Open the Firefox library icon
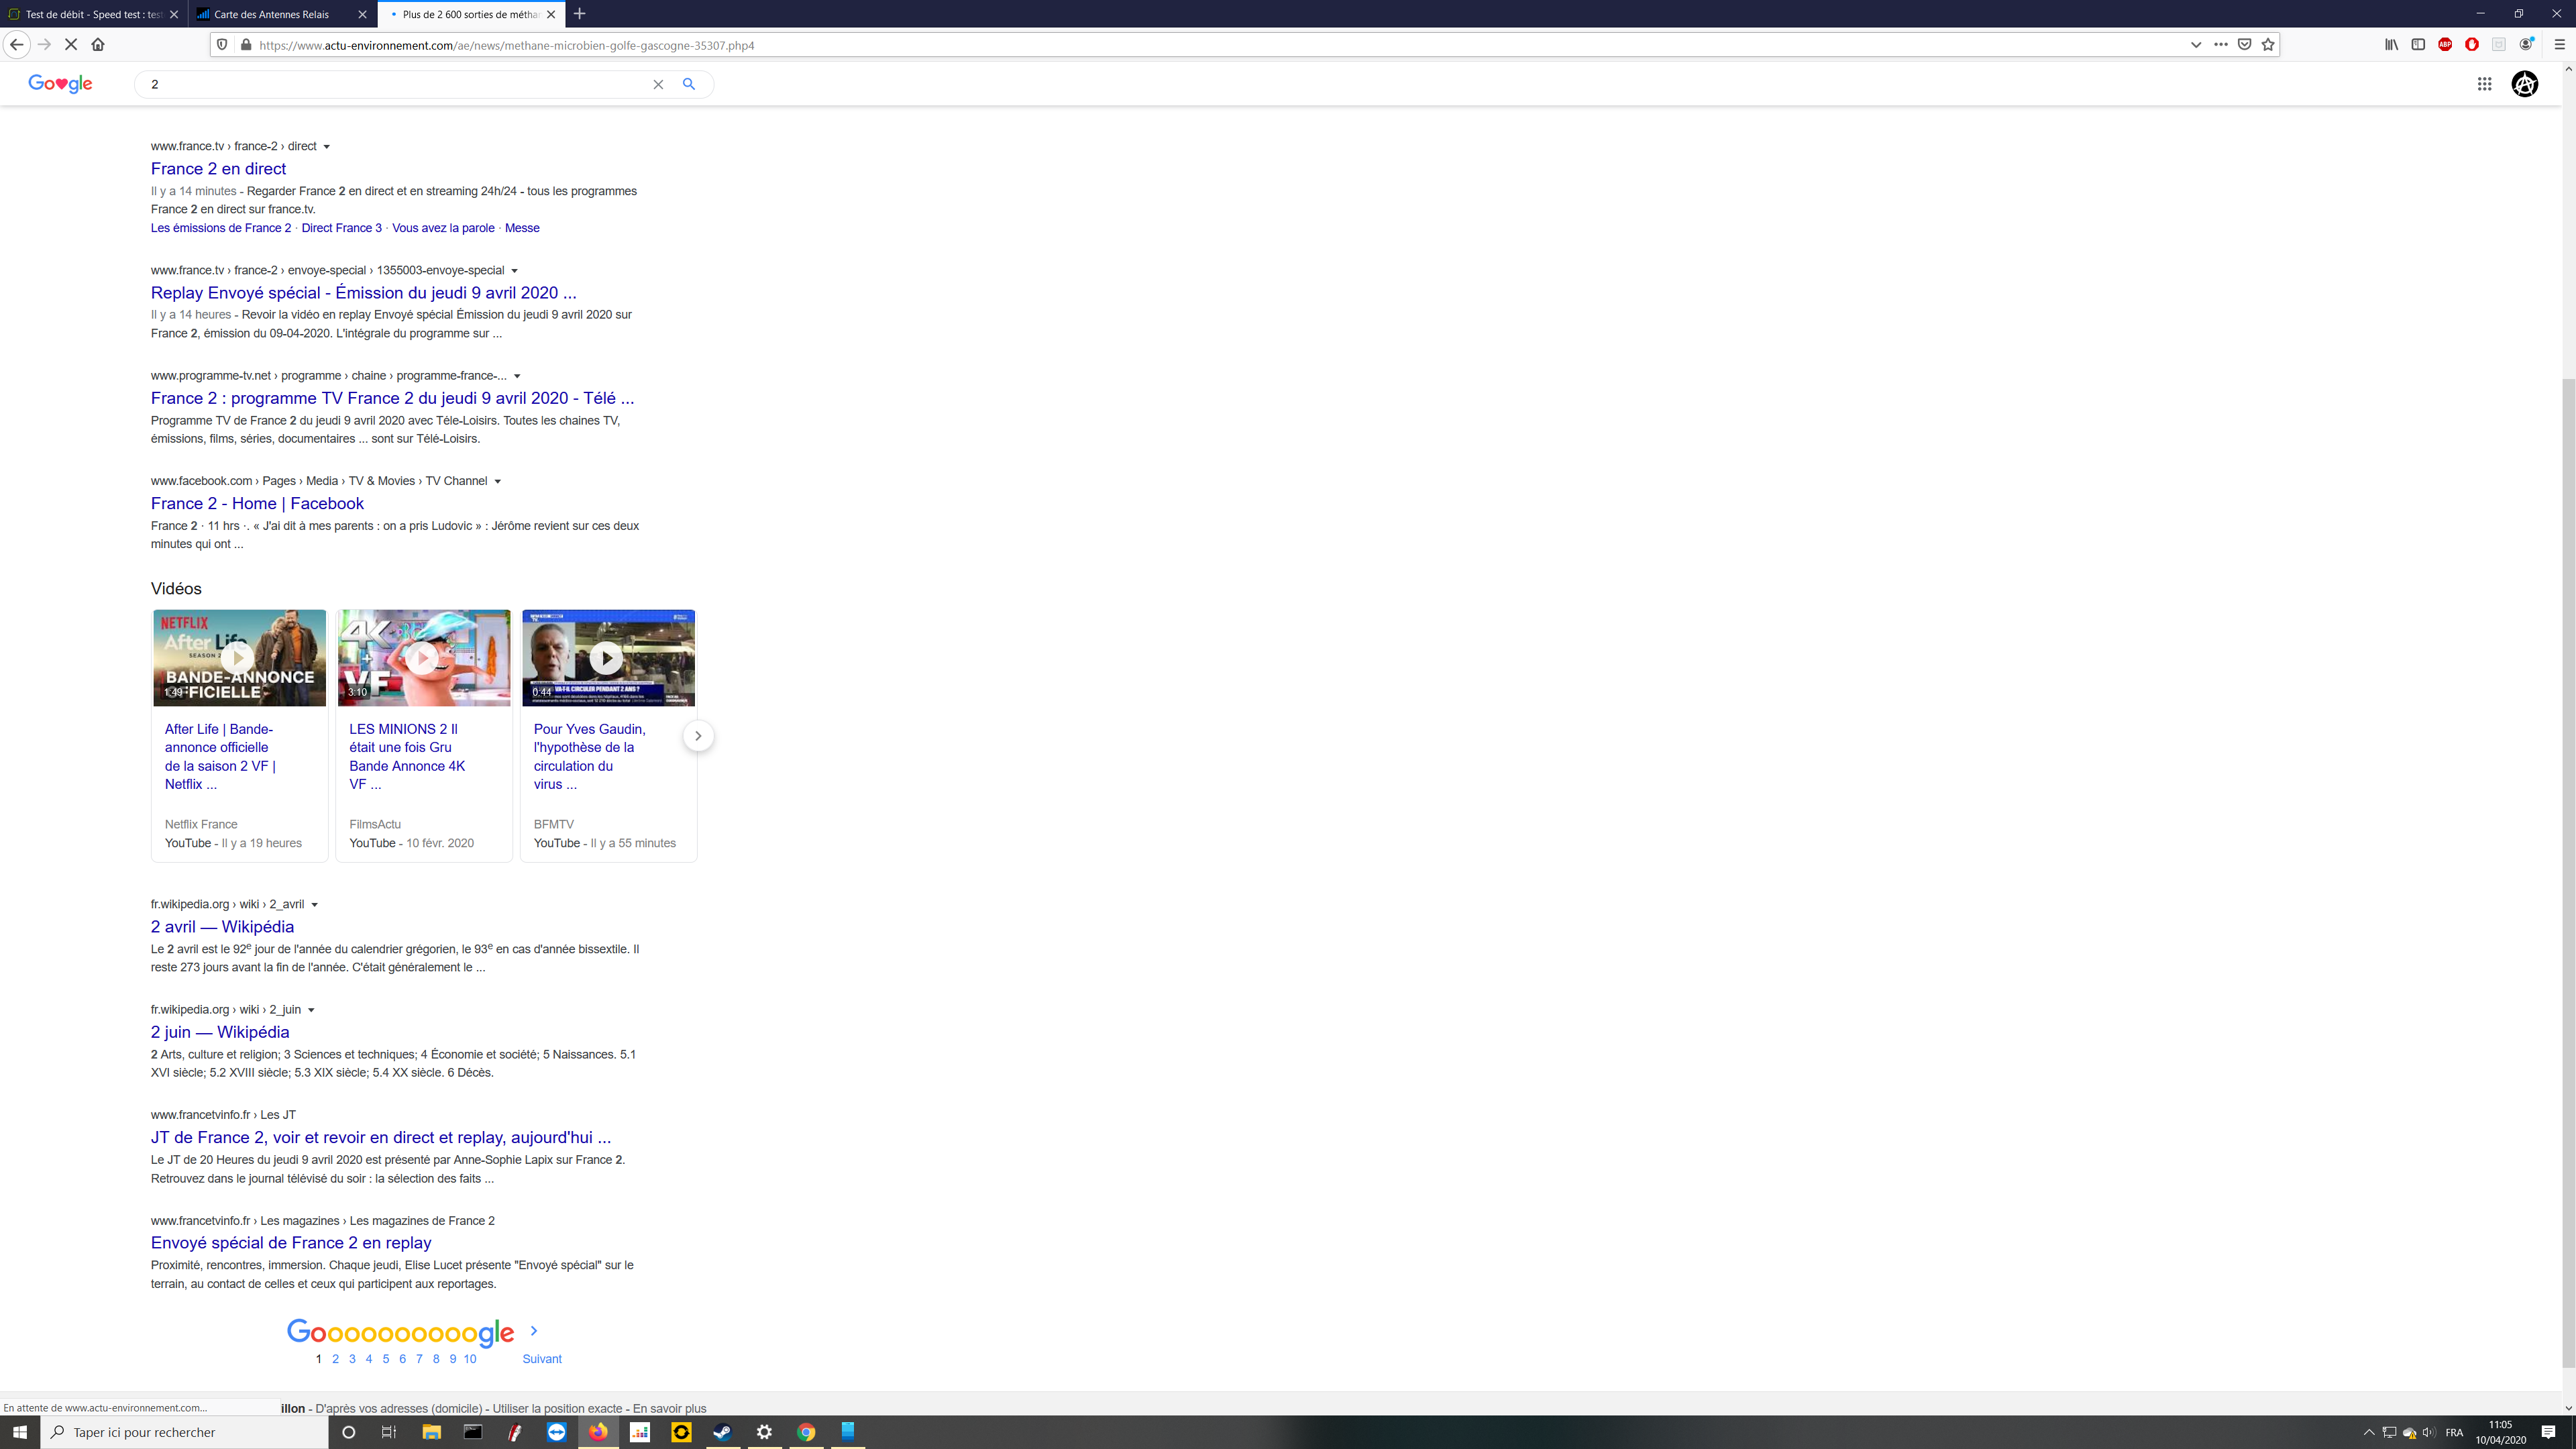 (x=2391, y=44)
